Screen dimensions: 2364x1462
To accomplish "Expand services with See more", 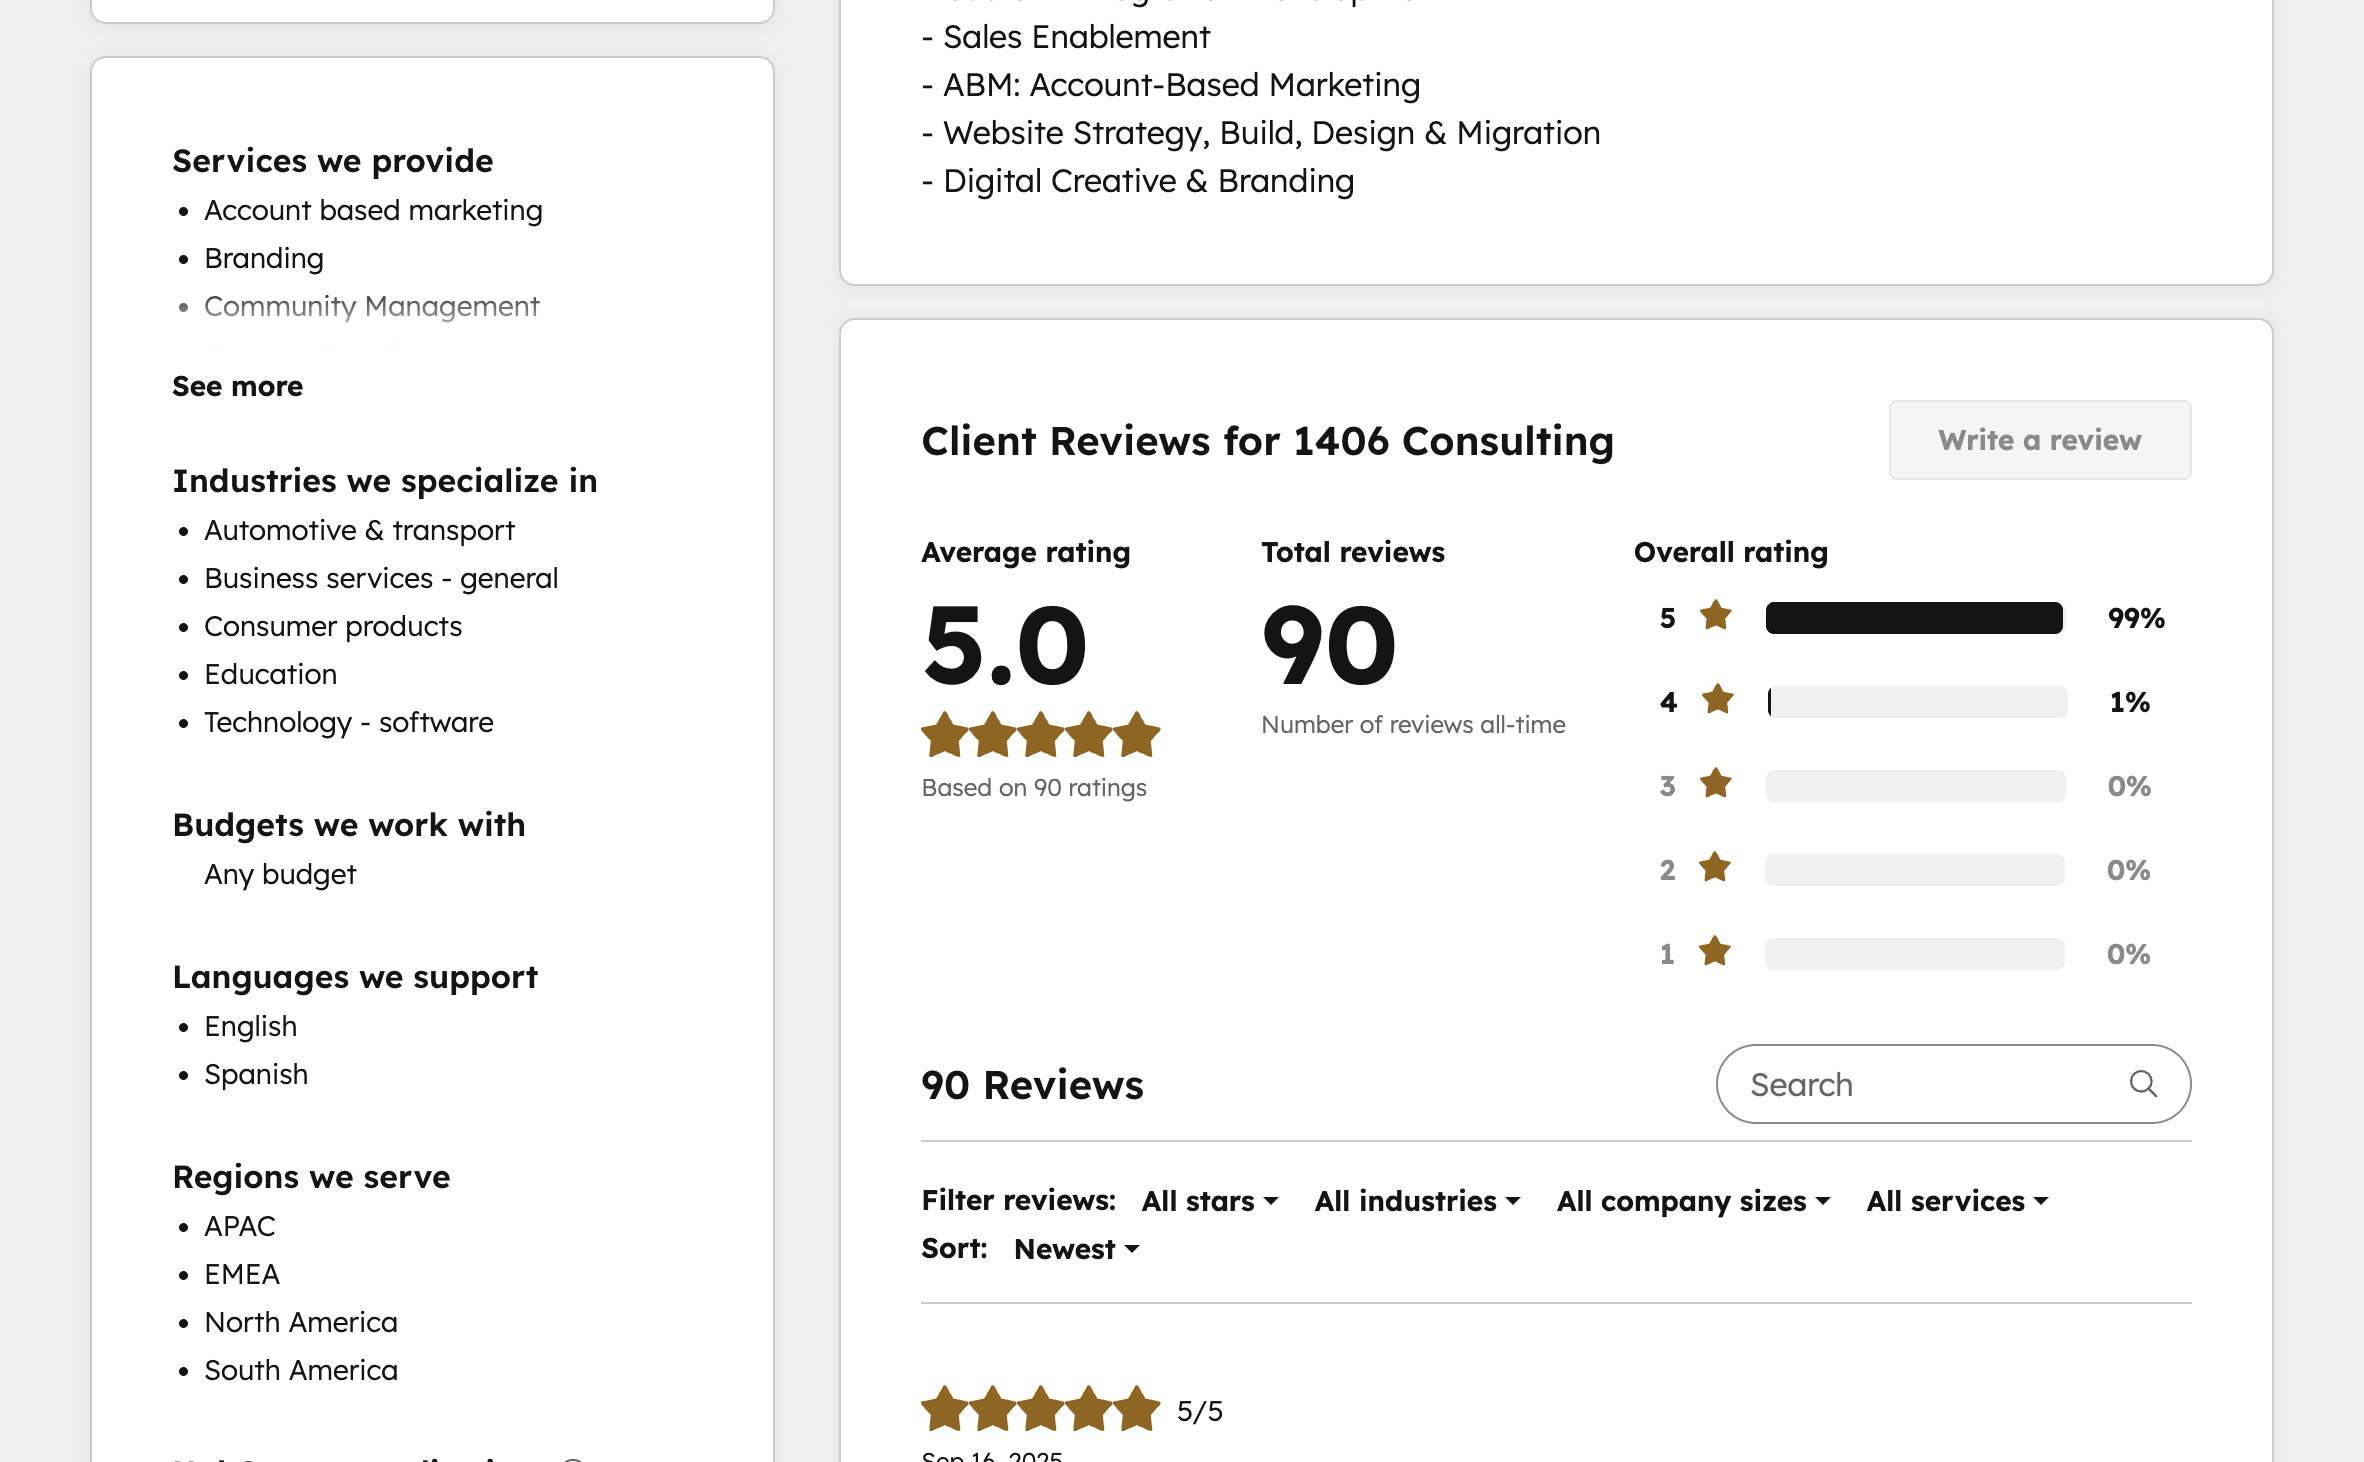I will (238, 386).
